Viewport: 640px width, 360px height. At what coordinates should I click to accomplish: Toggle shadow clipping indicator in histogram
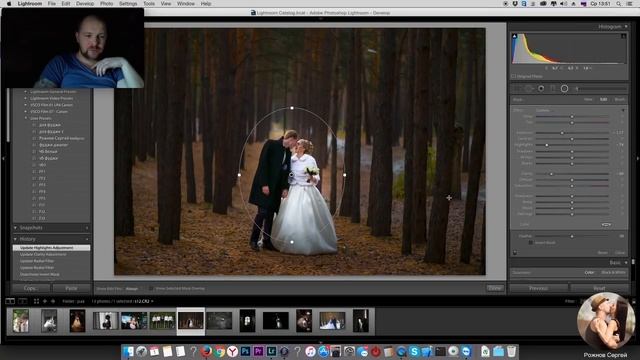pyautogui.click(x=515, y=36)
